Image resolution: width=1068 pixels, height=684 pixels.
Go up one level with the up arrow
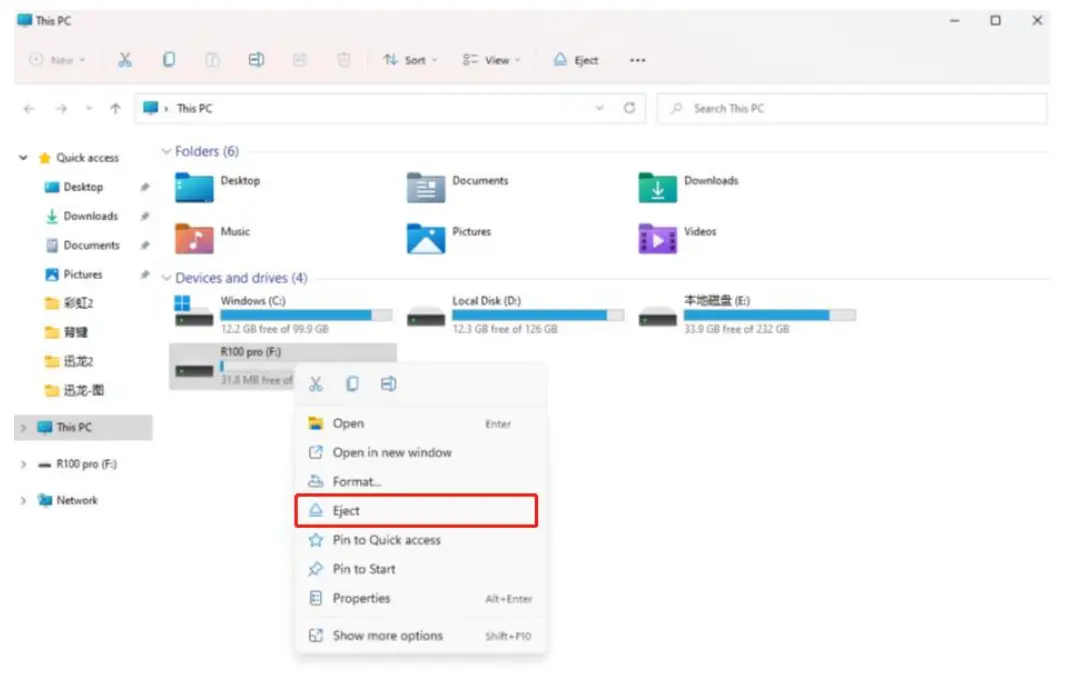(x=115, y=108)
